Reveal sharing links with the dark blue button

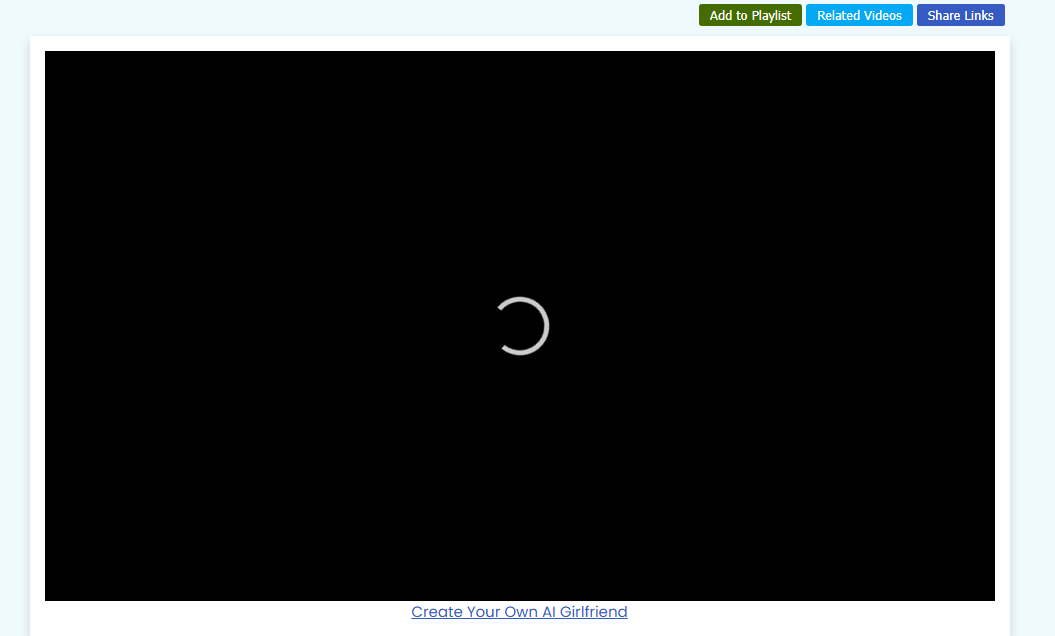click(960, 15)
